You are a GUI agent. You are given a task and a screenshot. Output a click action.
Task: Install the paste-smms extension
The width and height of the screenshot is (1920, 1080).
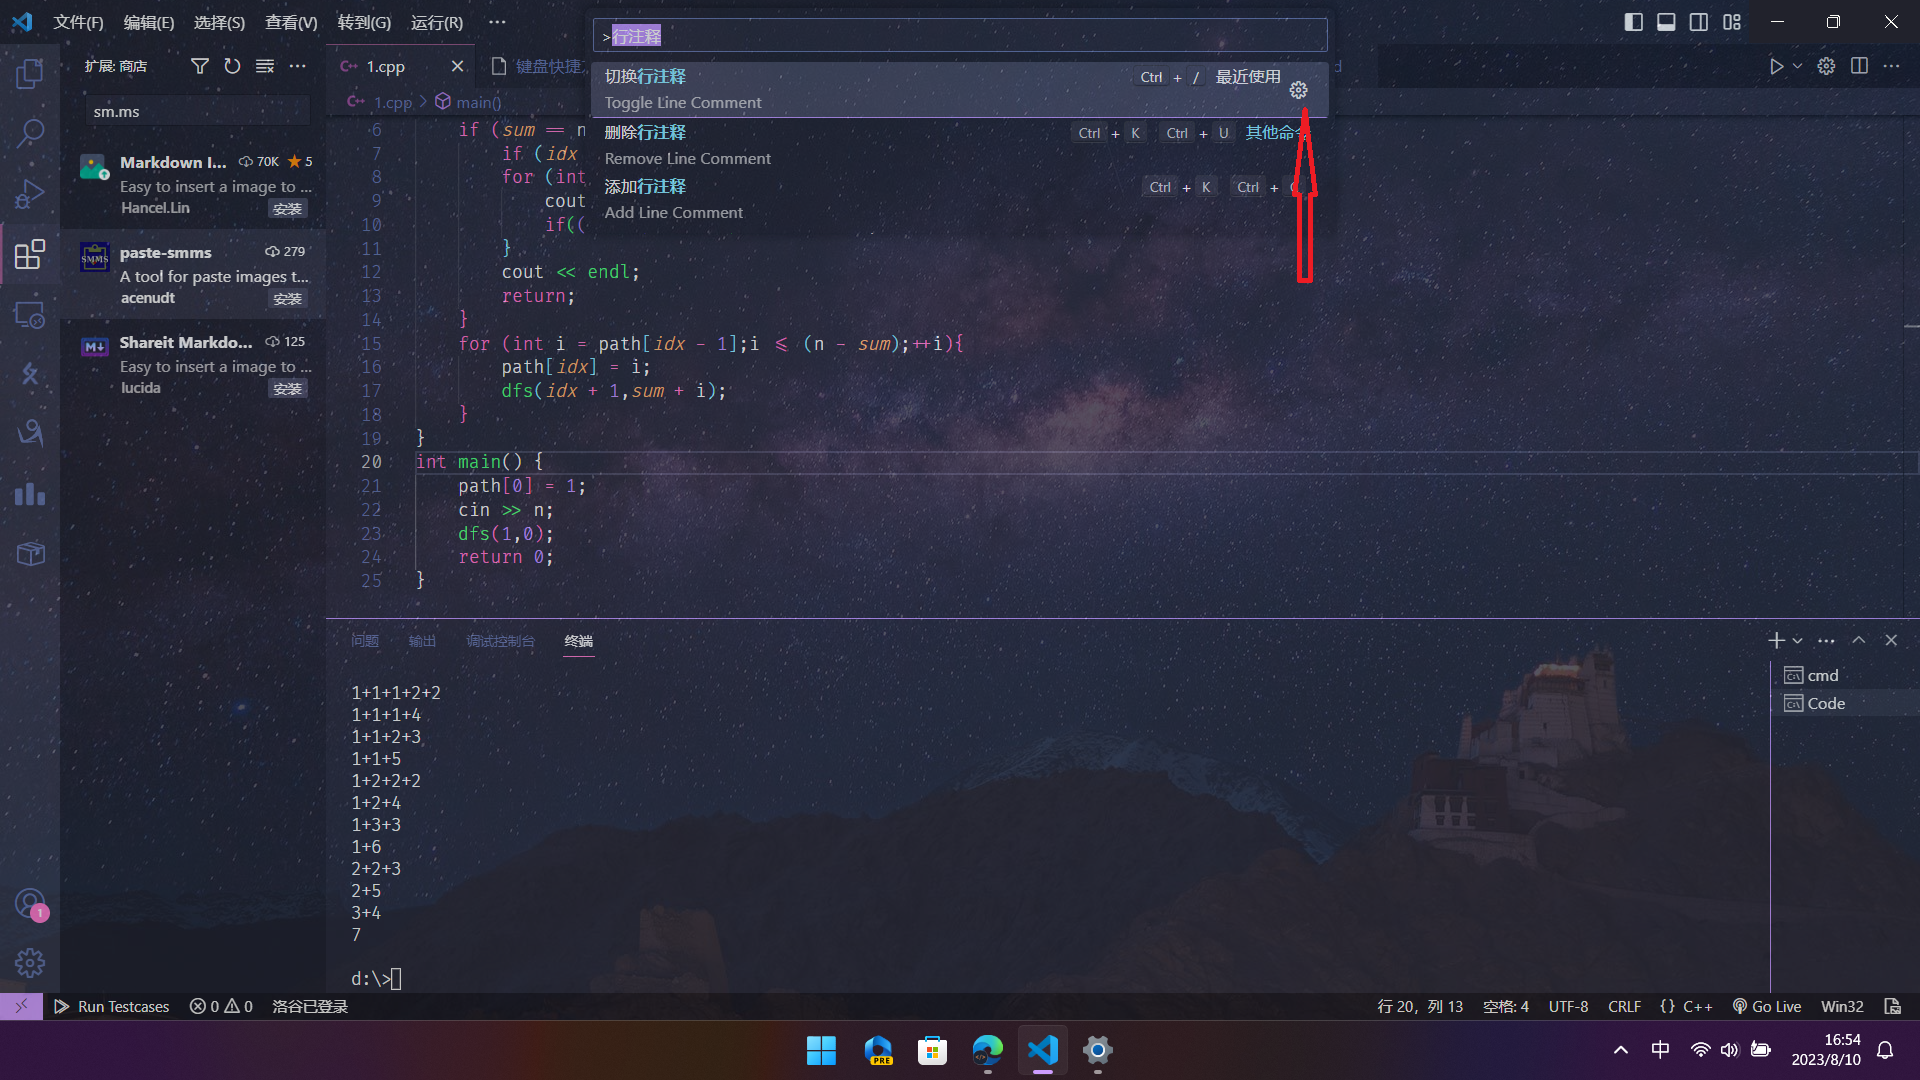click(287, 299)
